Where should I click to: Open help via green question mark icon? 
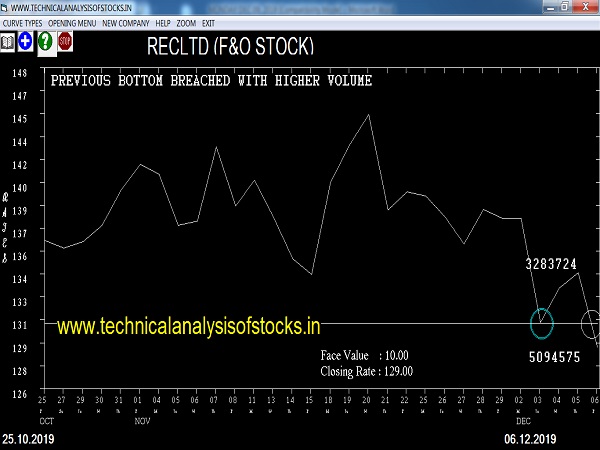tap(45, 43)
